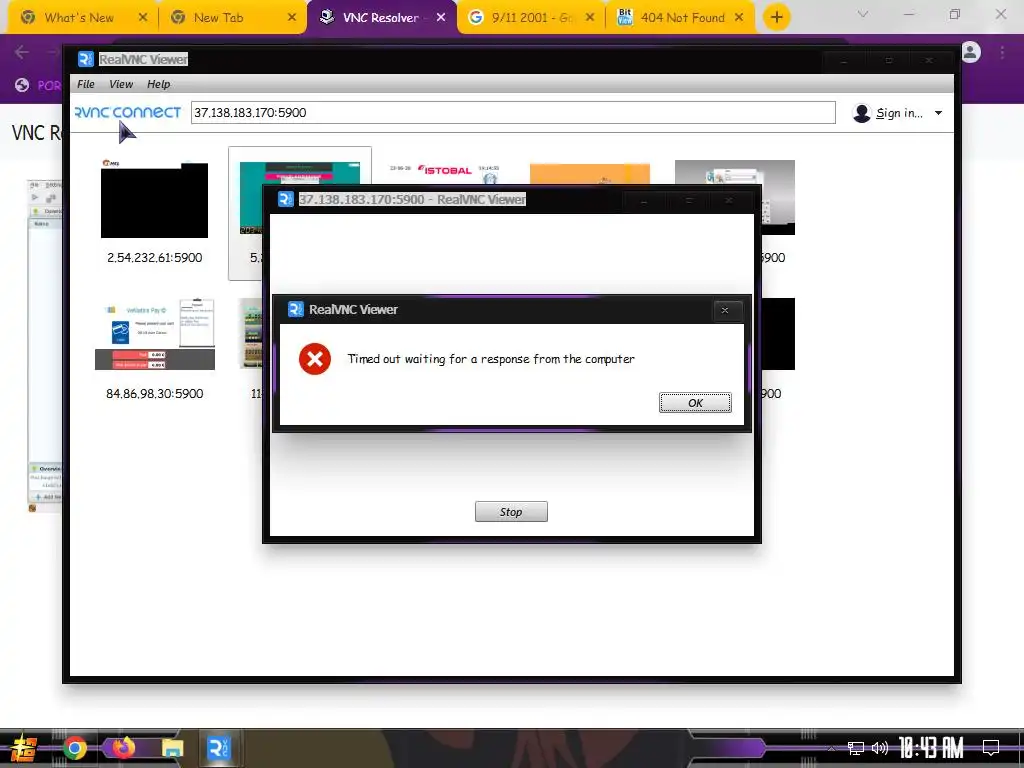Close the VNC Resolver browser tab
1024x768 pixels.
coord(441,18)
